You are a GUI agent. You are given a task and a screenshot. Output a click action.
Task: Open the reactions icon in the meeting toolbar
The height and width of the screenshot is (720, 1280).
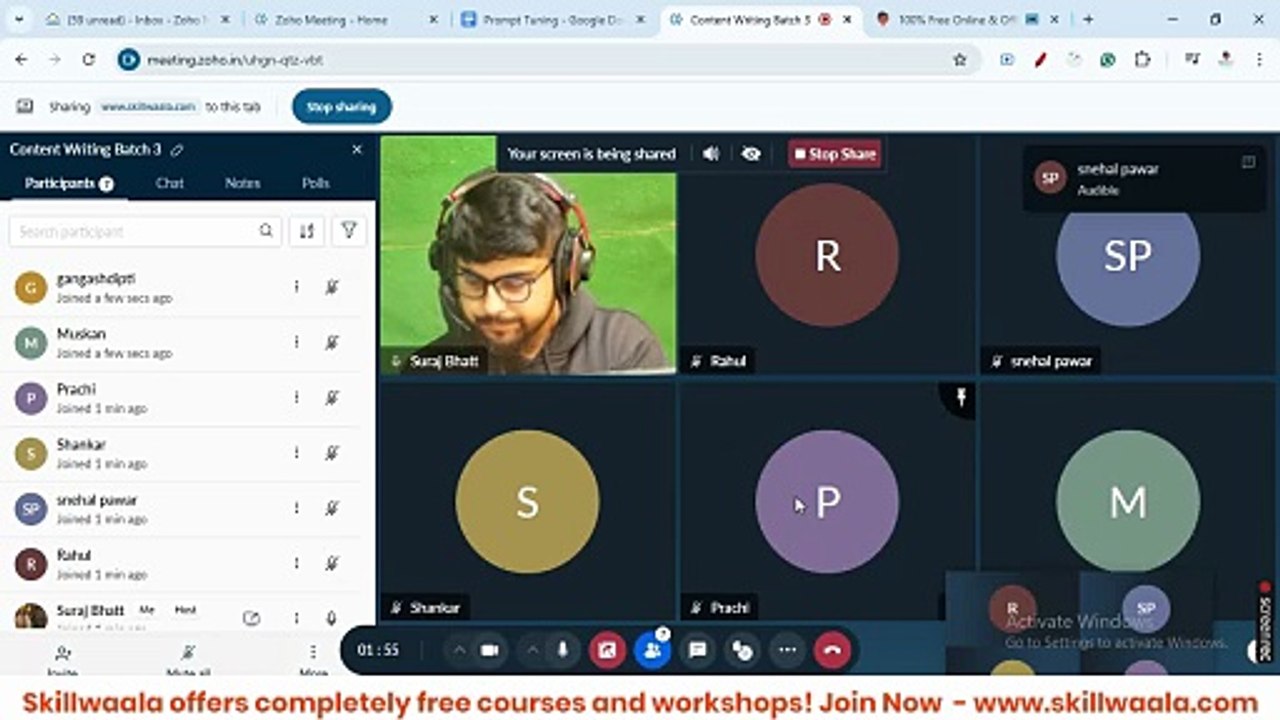(x=742, y=650)
